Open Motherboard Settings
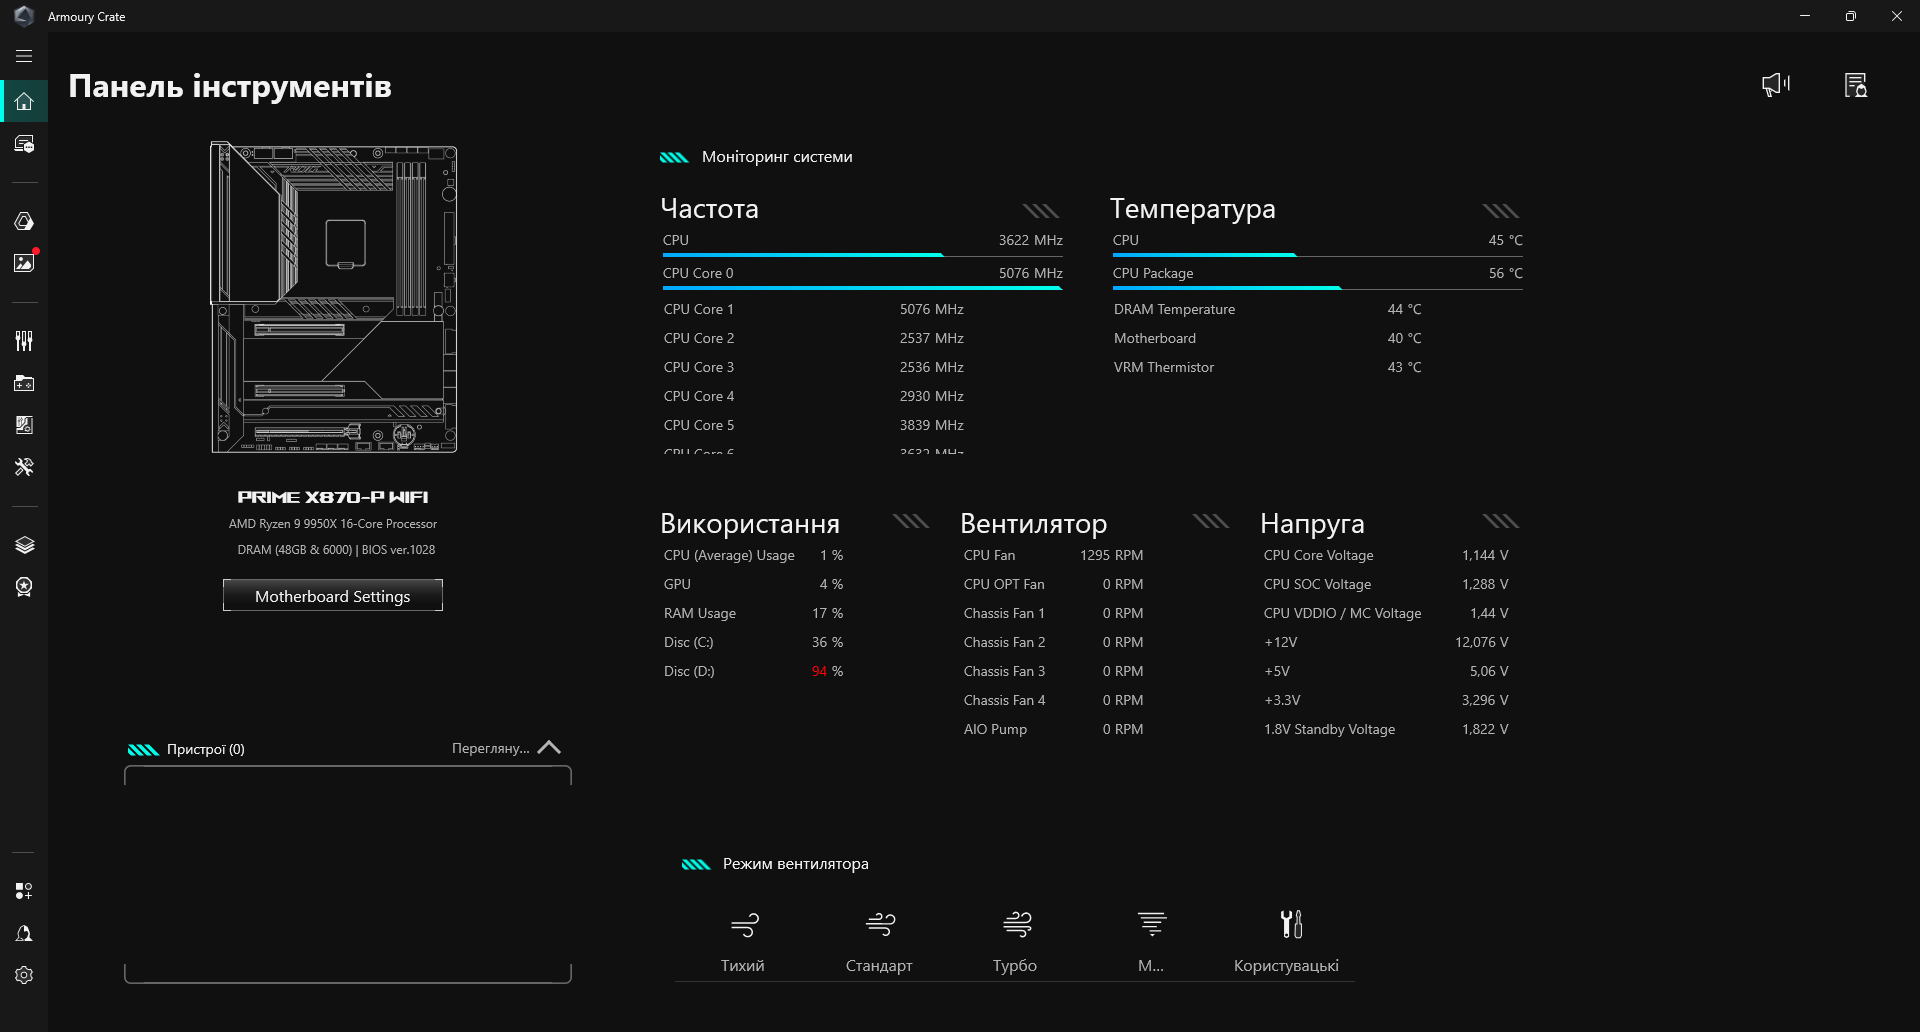Viewport: 1920px width, 1032px height. click(333, 596)
